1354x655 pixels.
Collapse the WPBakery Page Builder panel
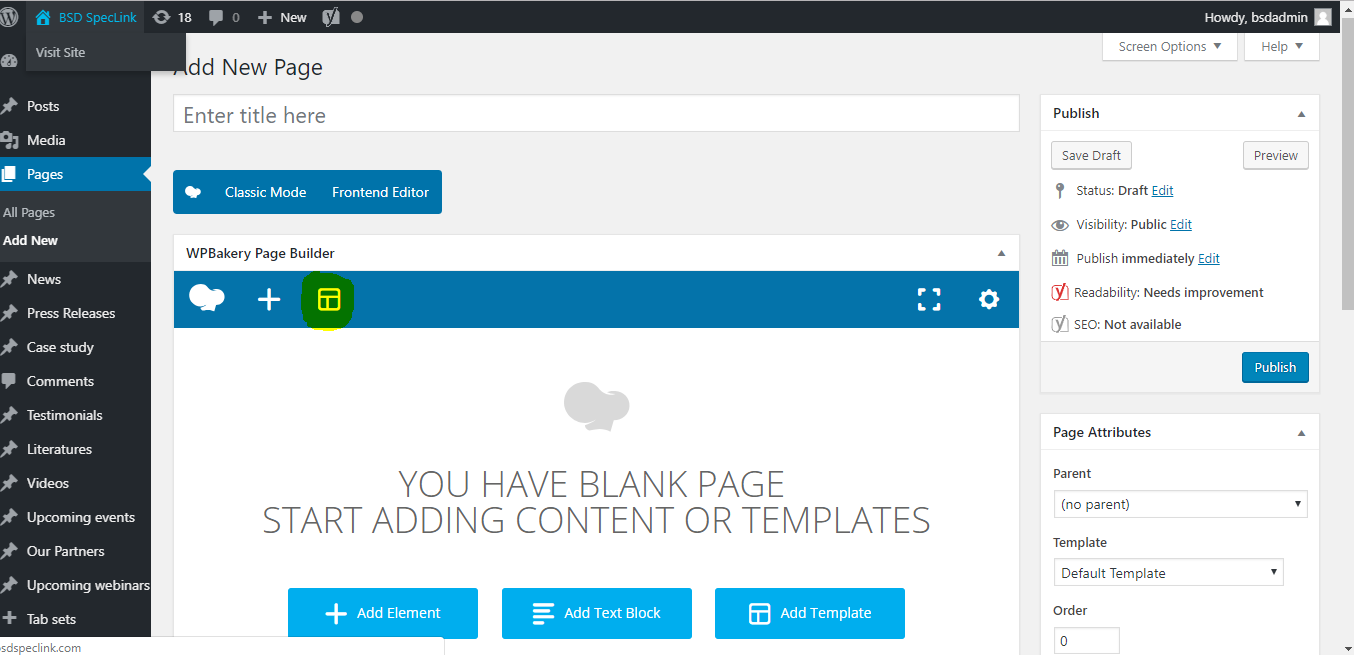(x=1001, y=254)
